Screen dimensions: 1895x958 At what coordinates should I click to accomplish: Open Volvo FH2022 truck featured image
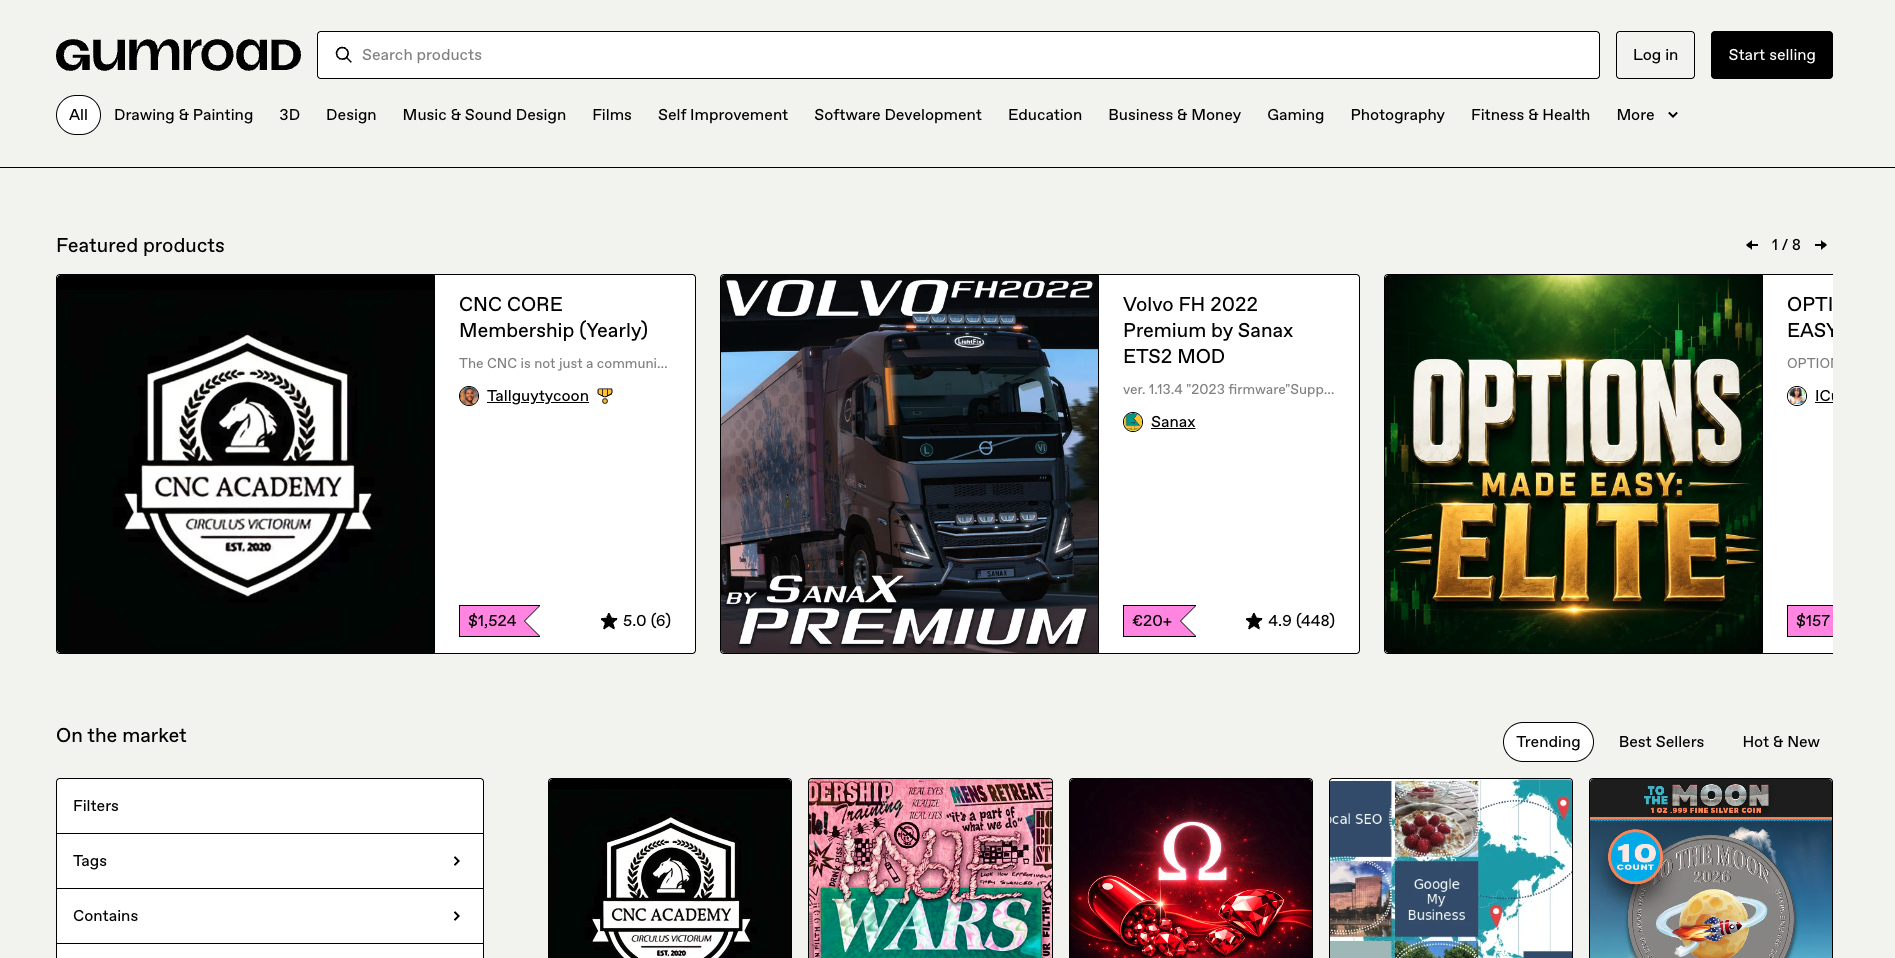pyautogui.click(x=910, y=464)
